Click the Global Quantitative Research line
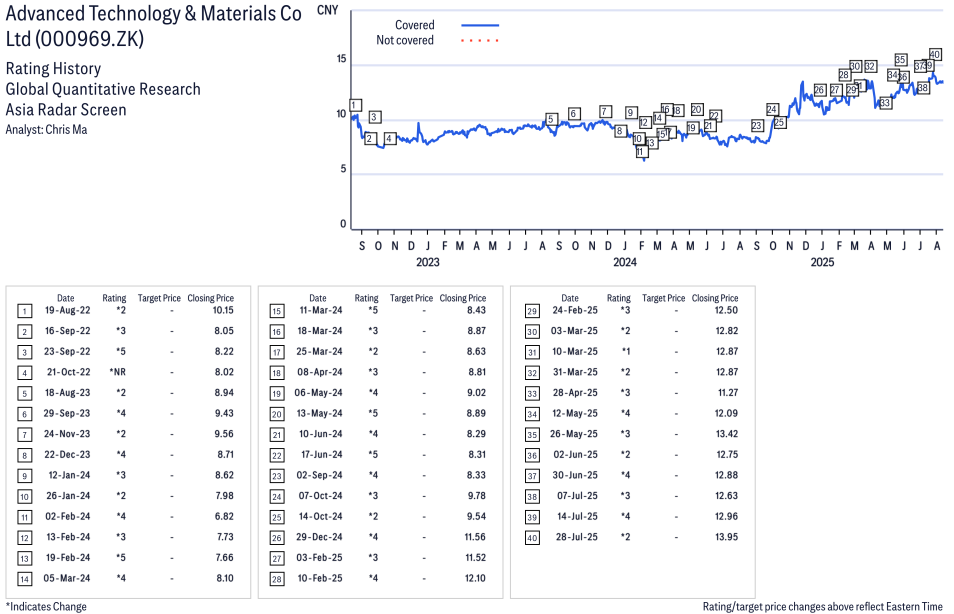The image size is (954, 614). tap(103, 89)
